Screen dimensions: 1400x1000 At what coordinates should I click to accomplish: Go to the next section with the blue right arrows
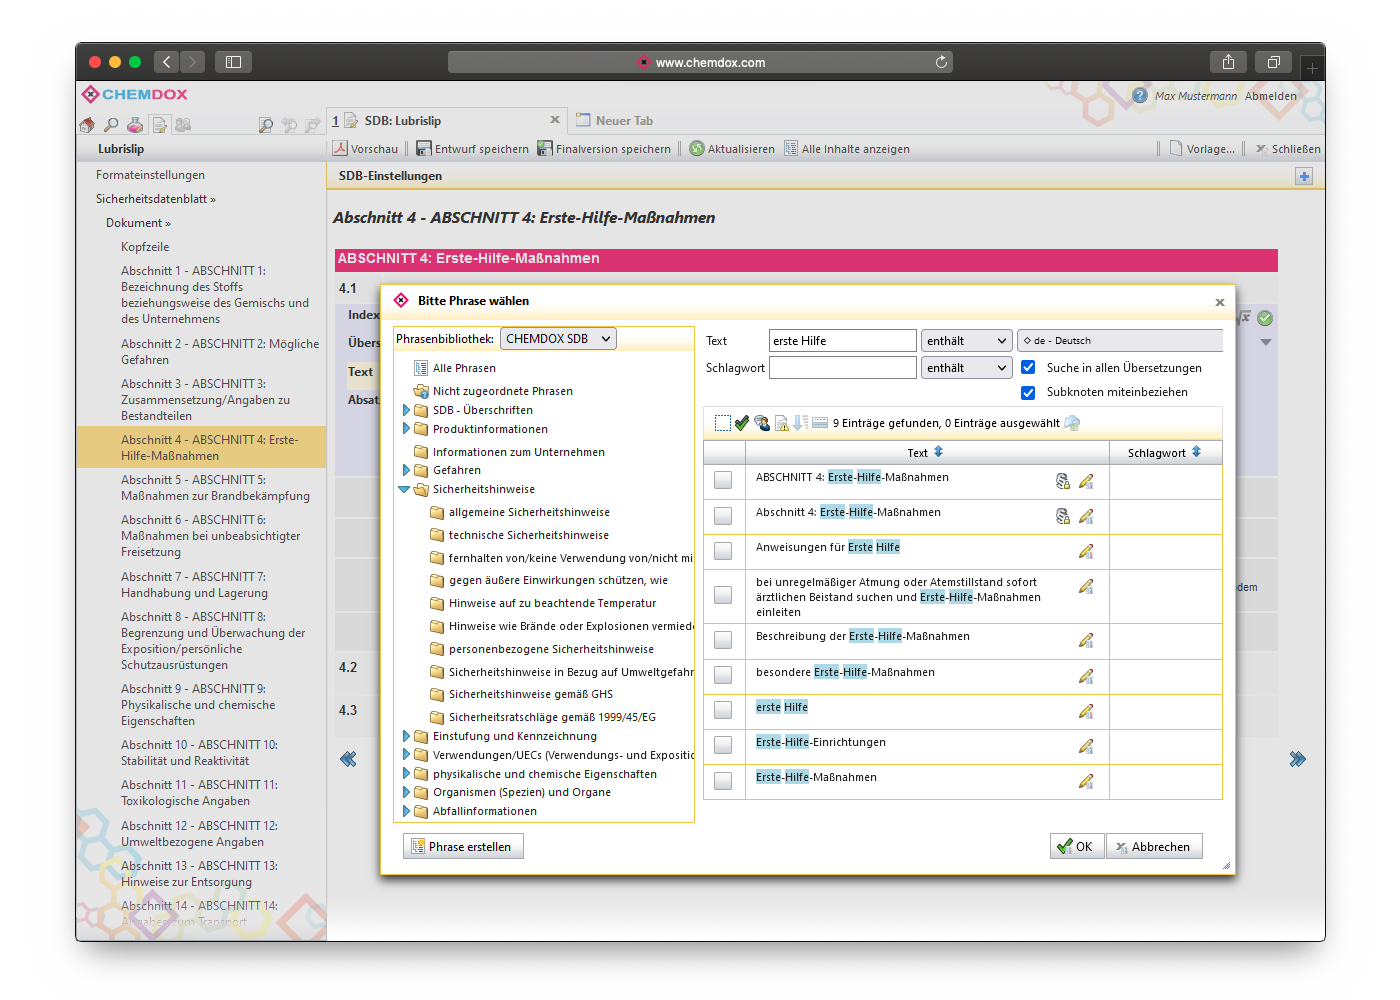[x=1297, y=759]
